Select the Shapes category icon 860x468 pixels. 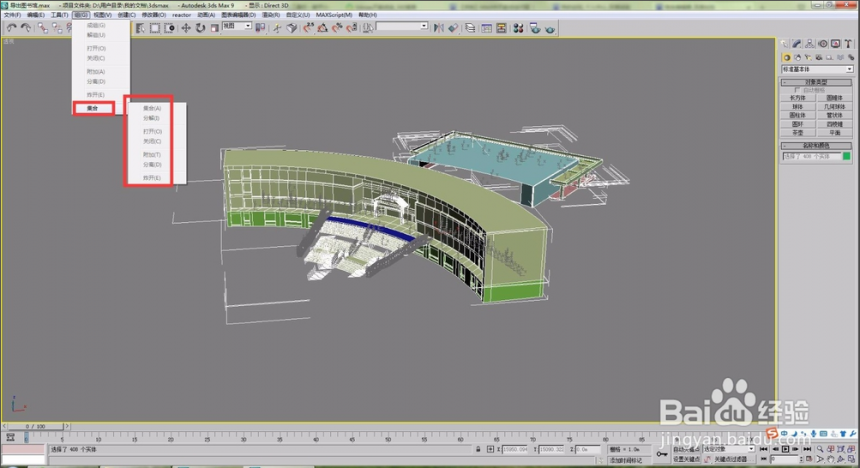pos(797,57)
